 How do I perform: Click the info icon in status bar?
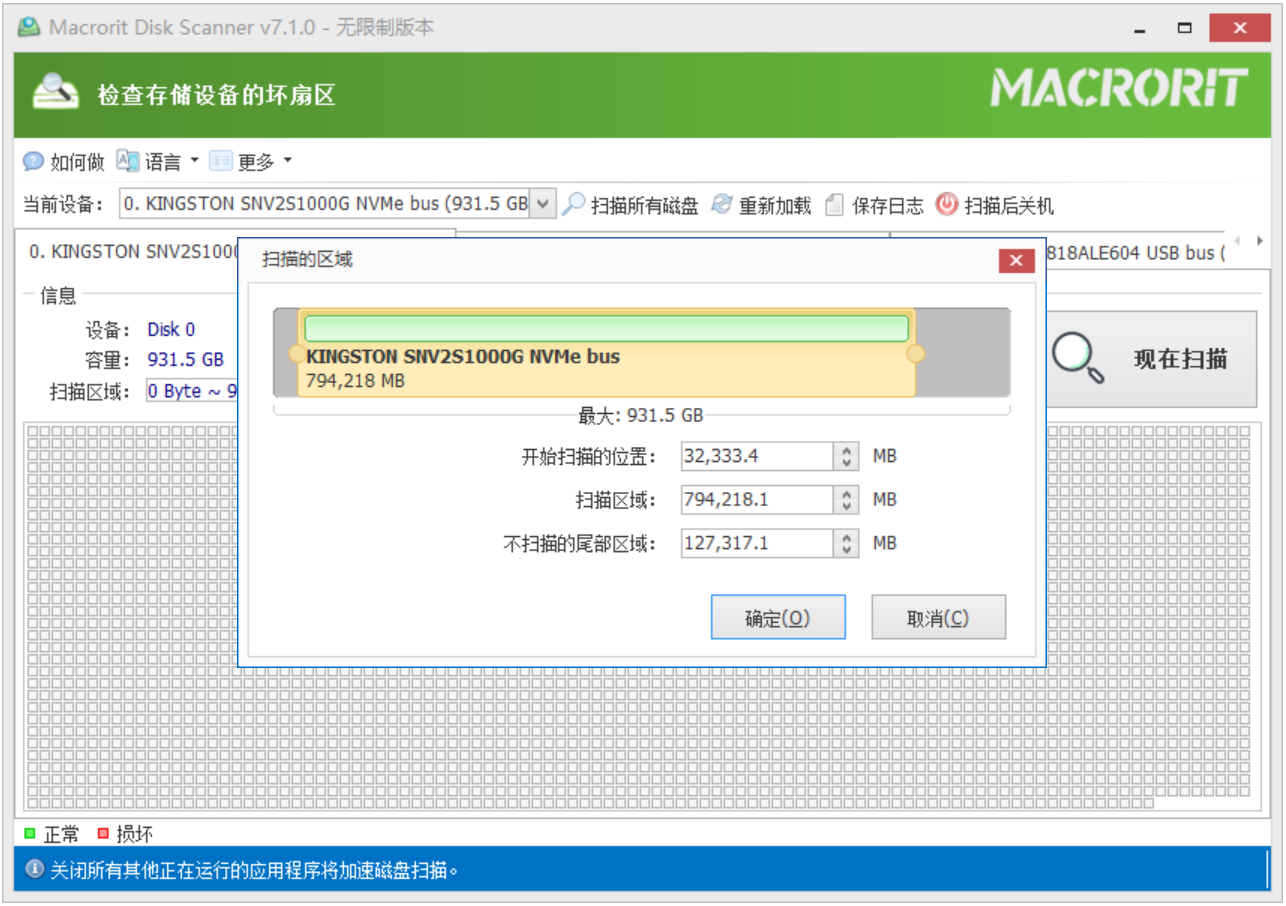(35, 869)
